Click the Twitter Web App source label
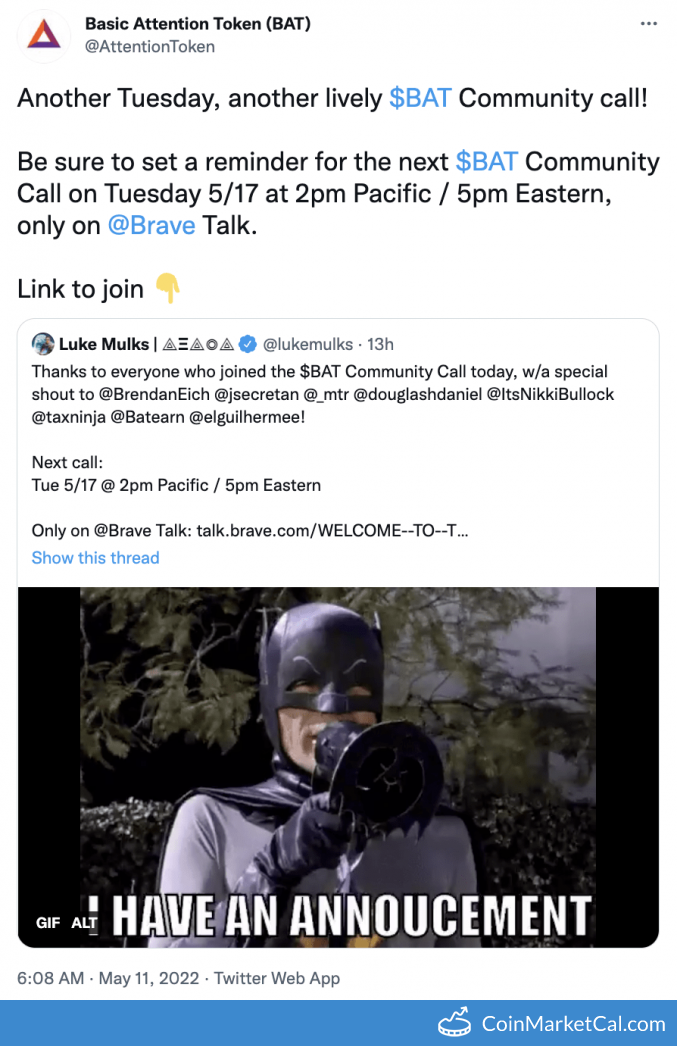 click(x=277, y=978)
